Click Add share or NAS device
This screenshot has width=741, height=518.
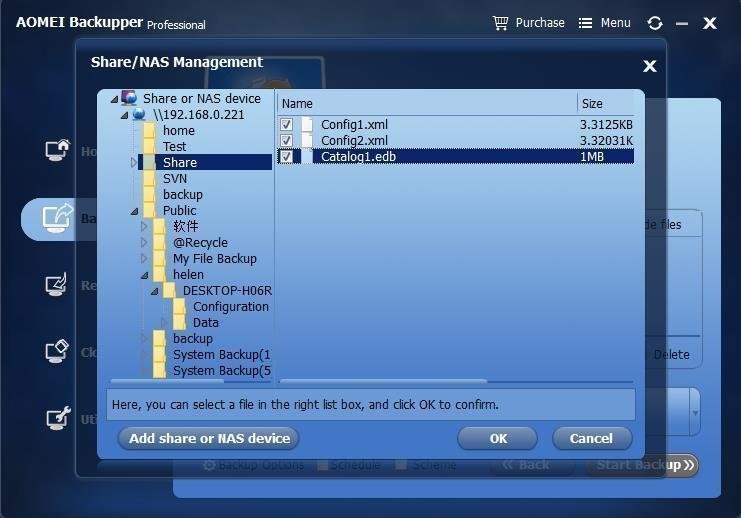pos(209,439)
